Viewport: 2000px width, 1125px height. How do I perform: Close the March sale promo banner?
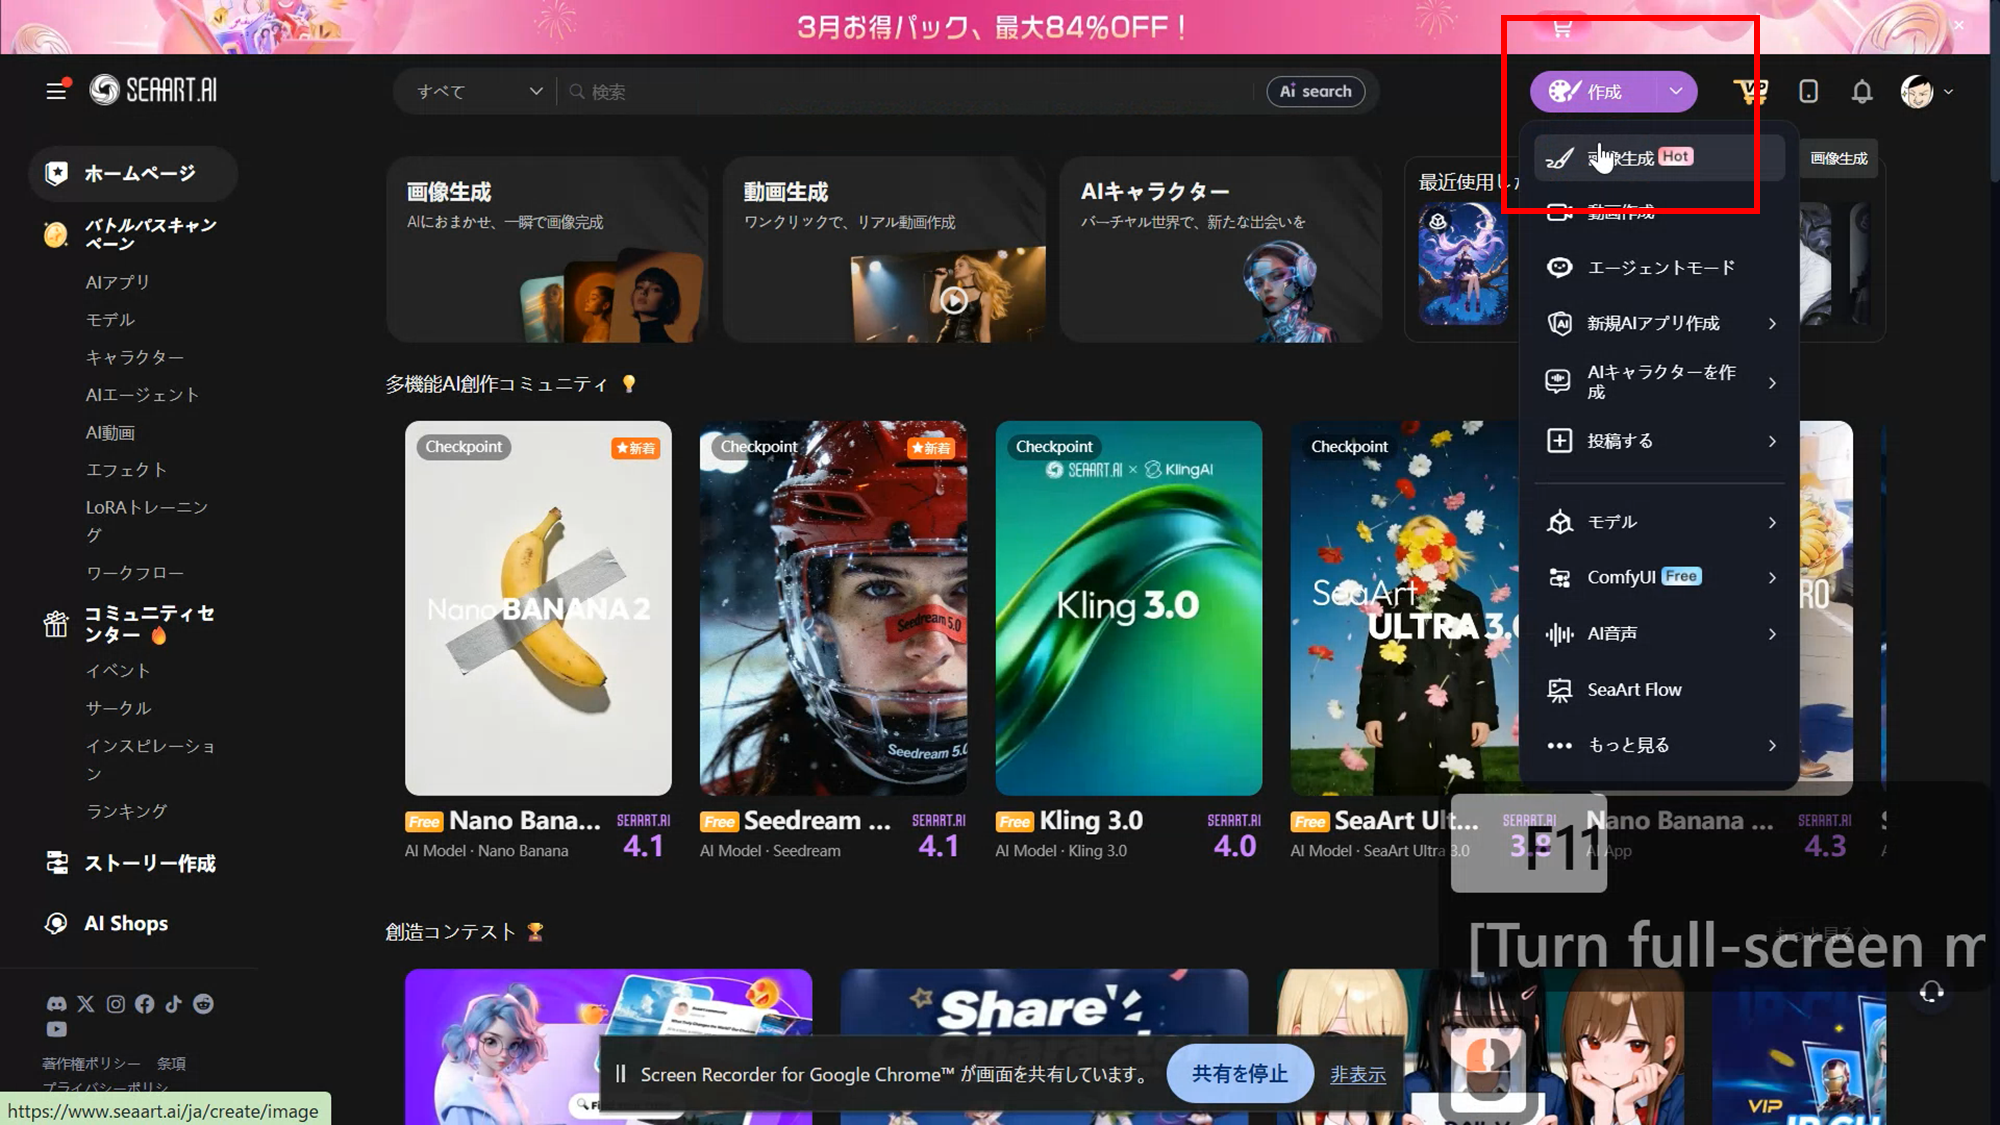(x=1958, y=25)
